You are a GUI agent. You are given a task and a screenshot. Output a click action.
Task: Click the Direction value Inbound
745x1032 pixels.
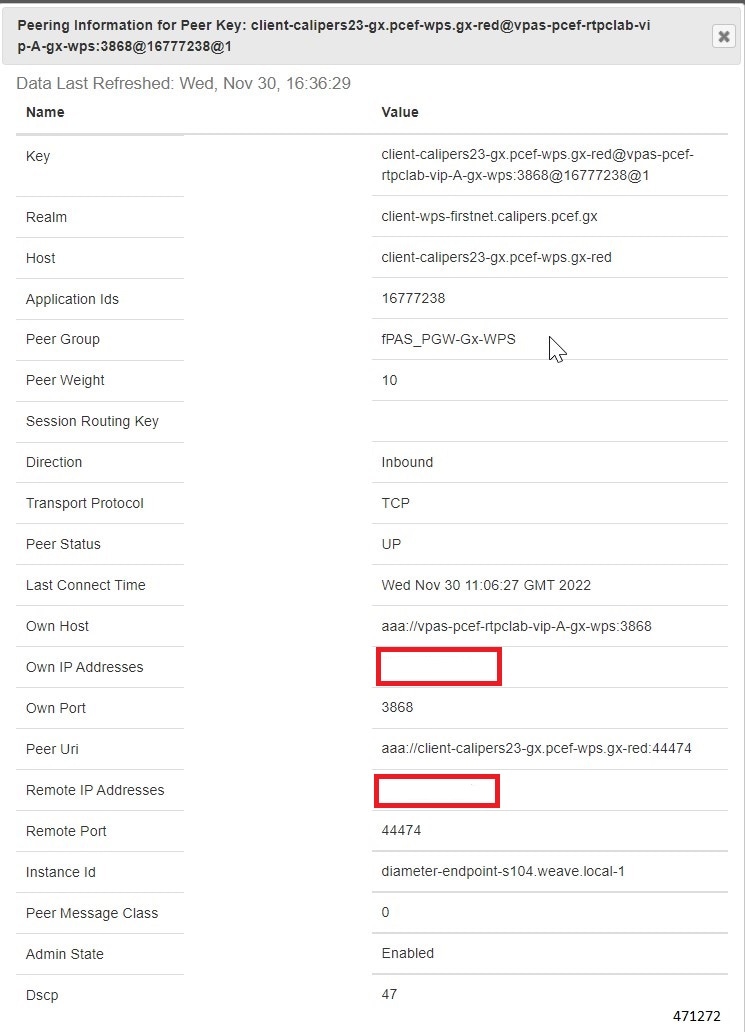point(407,462)
